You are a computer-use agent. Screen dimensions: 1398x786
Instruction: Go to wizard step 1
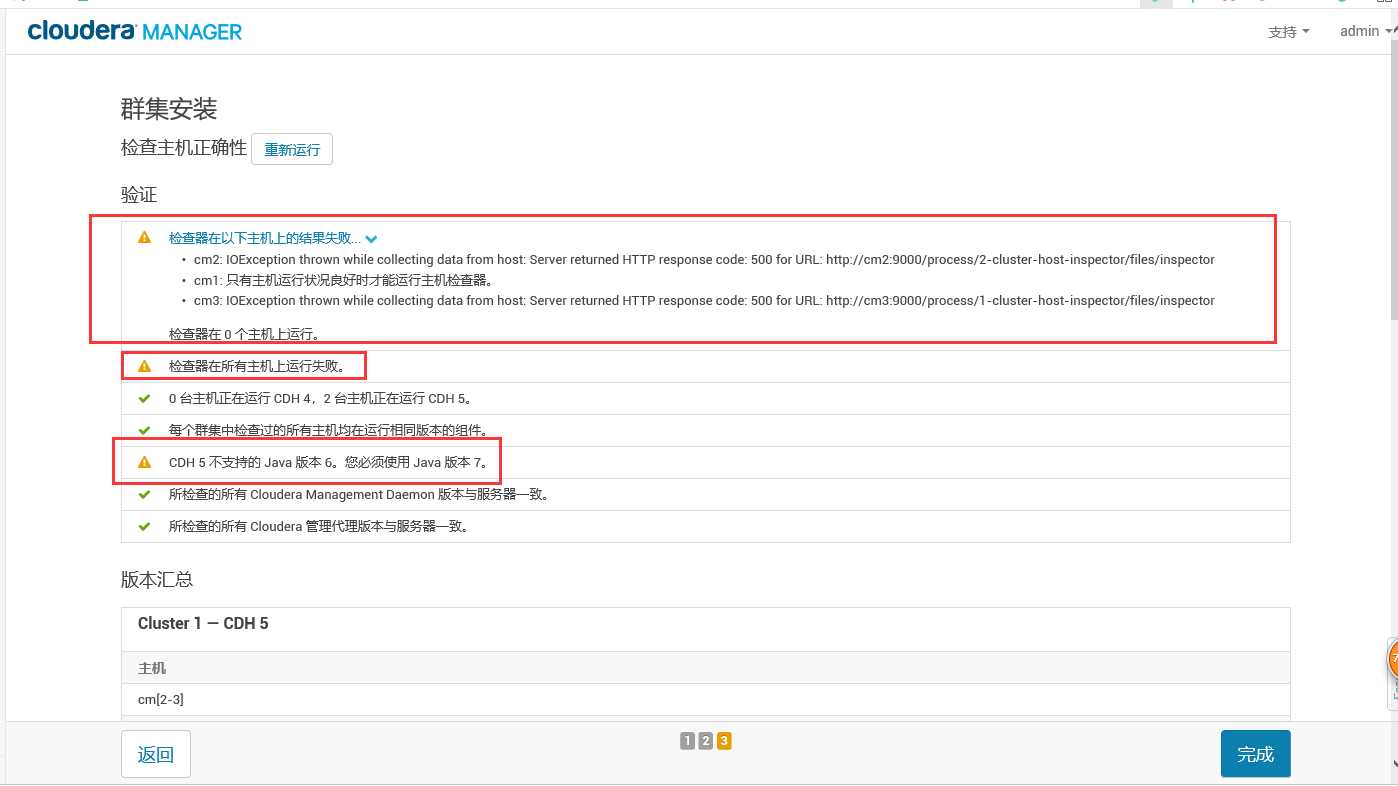pos(687,741)
